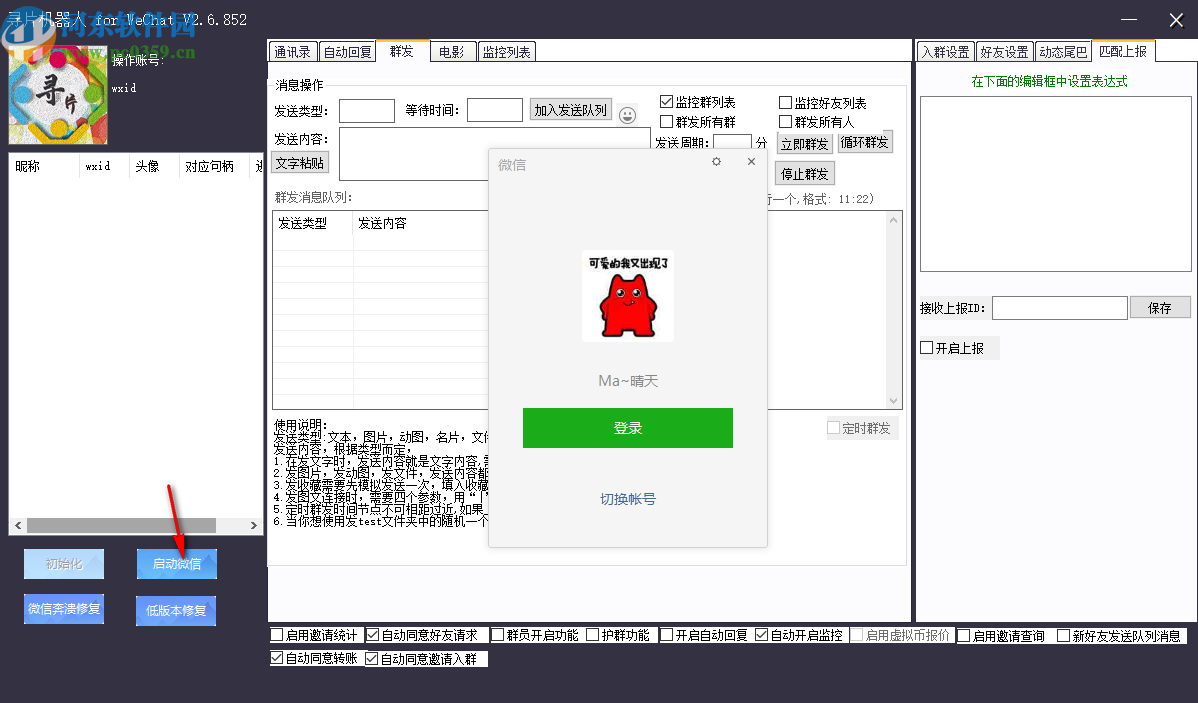
Task: Enable 新好友发送队列消息 checkbox
Action: pyautogui.click(x=1063, y=636)
